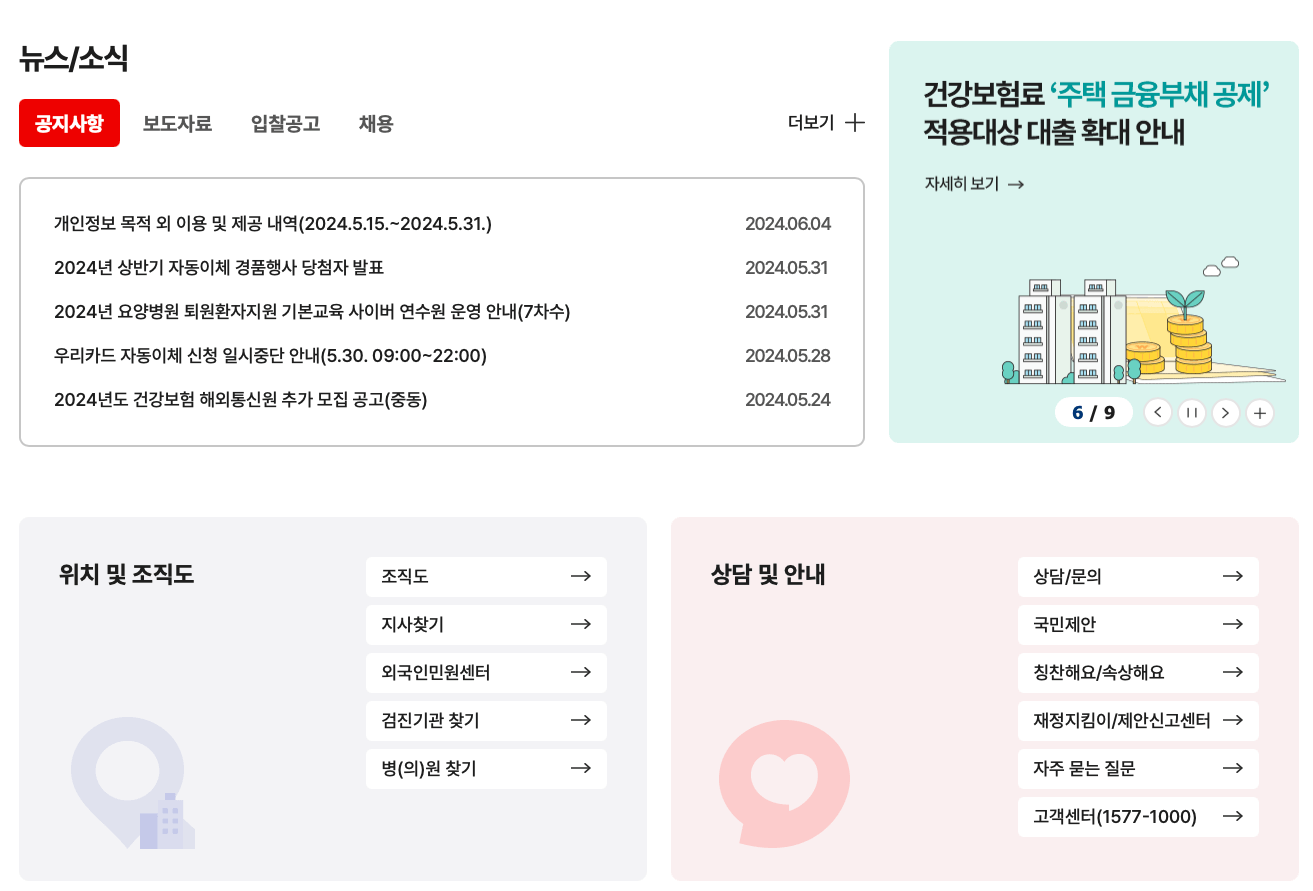Advance to the next banner slide
Screen dimensions: 1313x891
click(x=1226, y=412)
